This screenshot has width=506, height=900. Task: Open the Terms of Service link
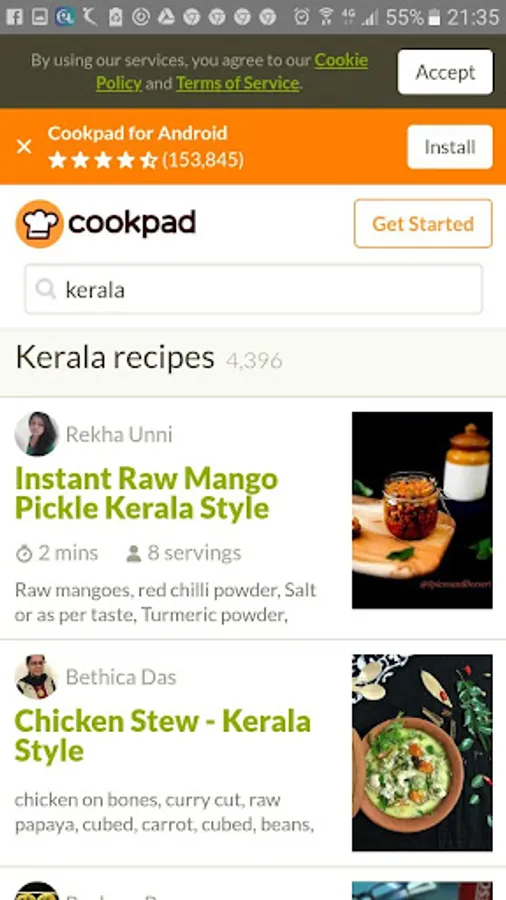pos(238,84)
